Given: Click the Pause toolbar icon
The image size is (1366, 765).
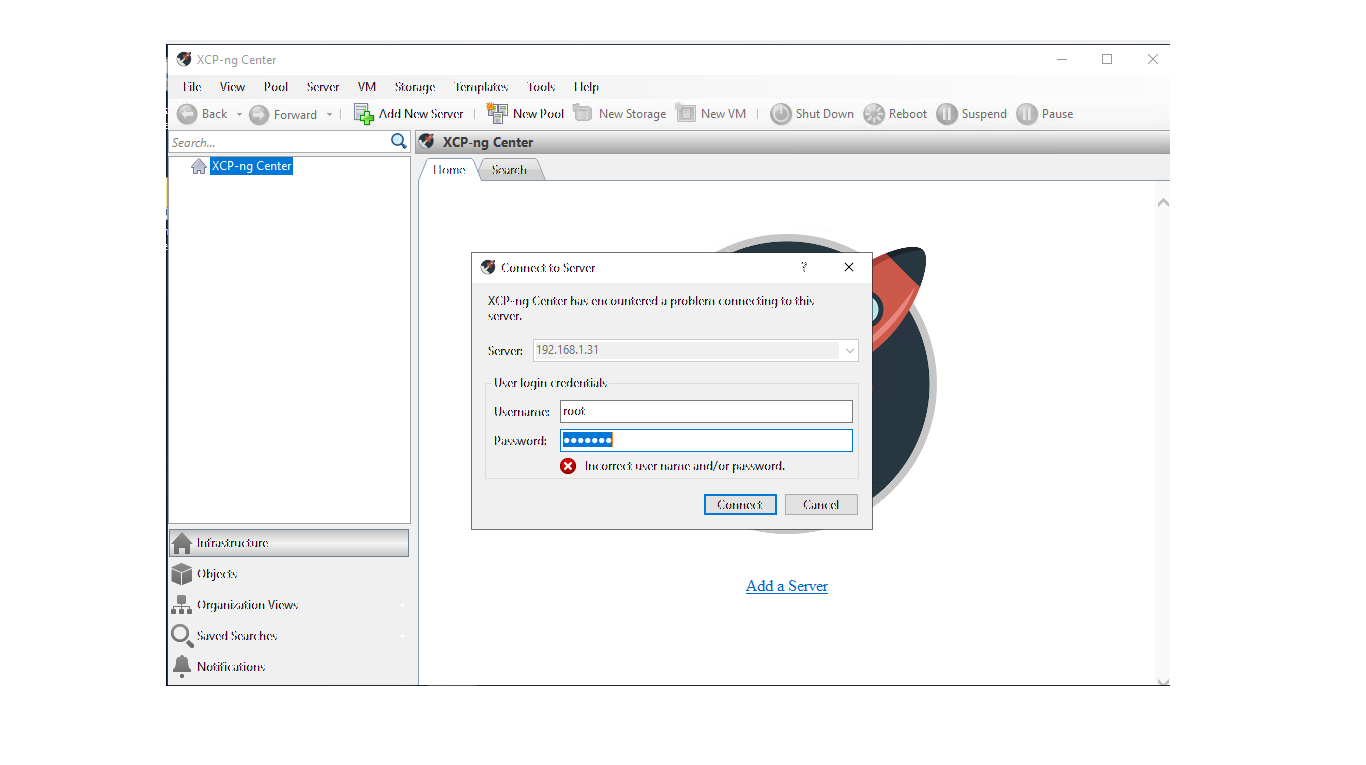Looking at the screenshot, I should click(1027, 114).
